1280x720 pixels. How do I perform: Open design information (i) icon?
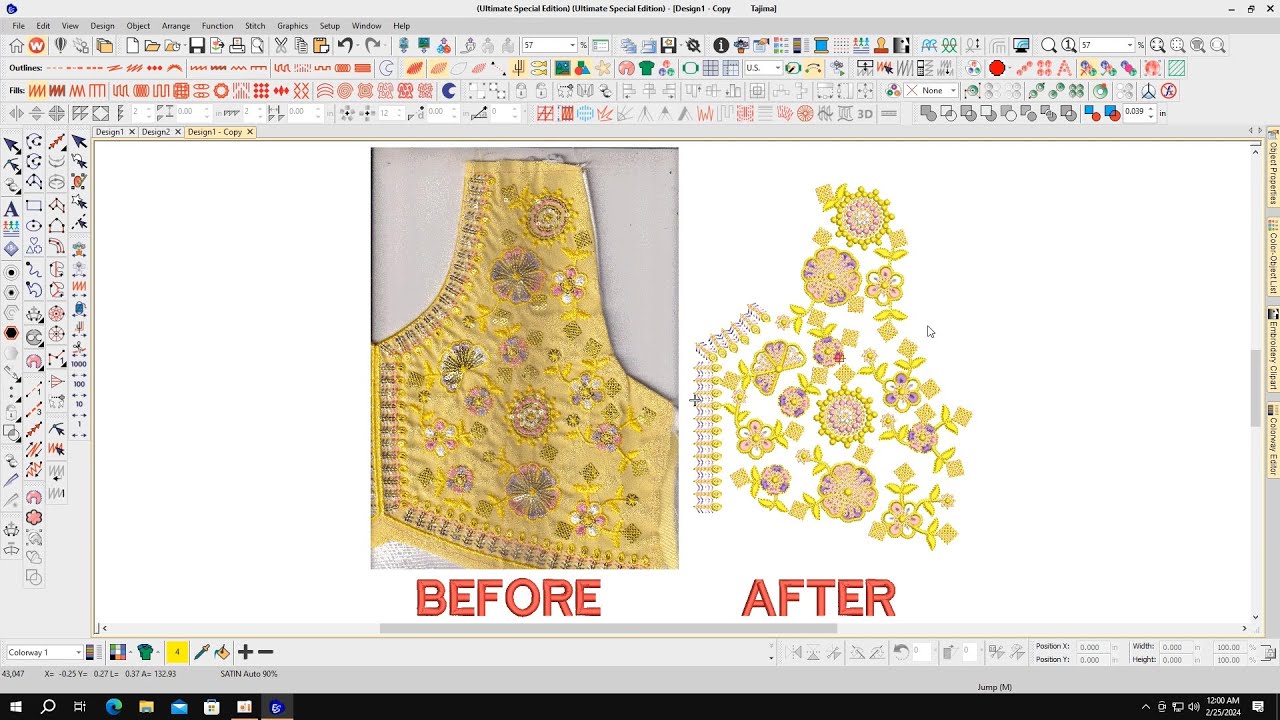(721, 45)
